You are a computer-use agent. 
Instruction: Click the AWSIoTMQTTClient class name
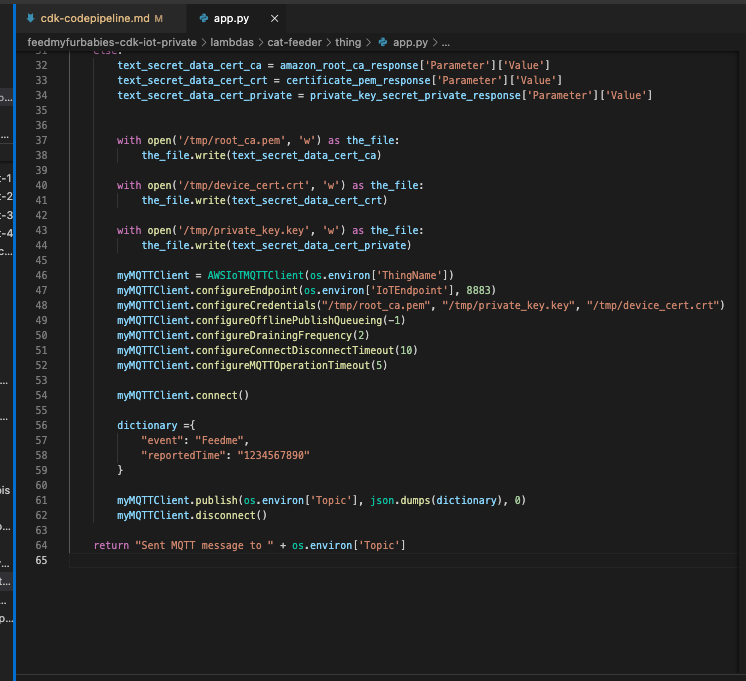click(x=255, y=275)
